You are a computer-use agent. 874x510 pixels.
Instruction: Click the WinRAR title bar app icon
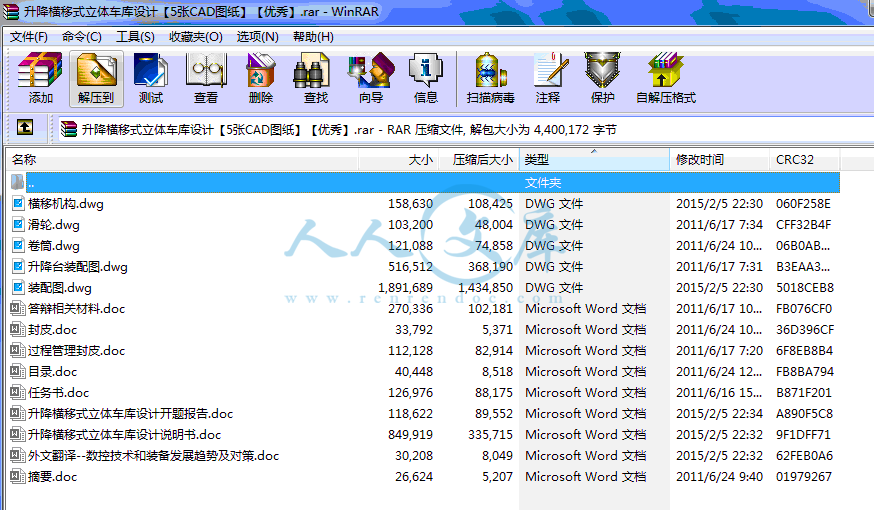tap(11, 12)
